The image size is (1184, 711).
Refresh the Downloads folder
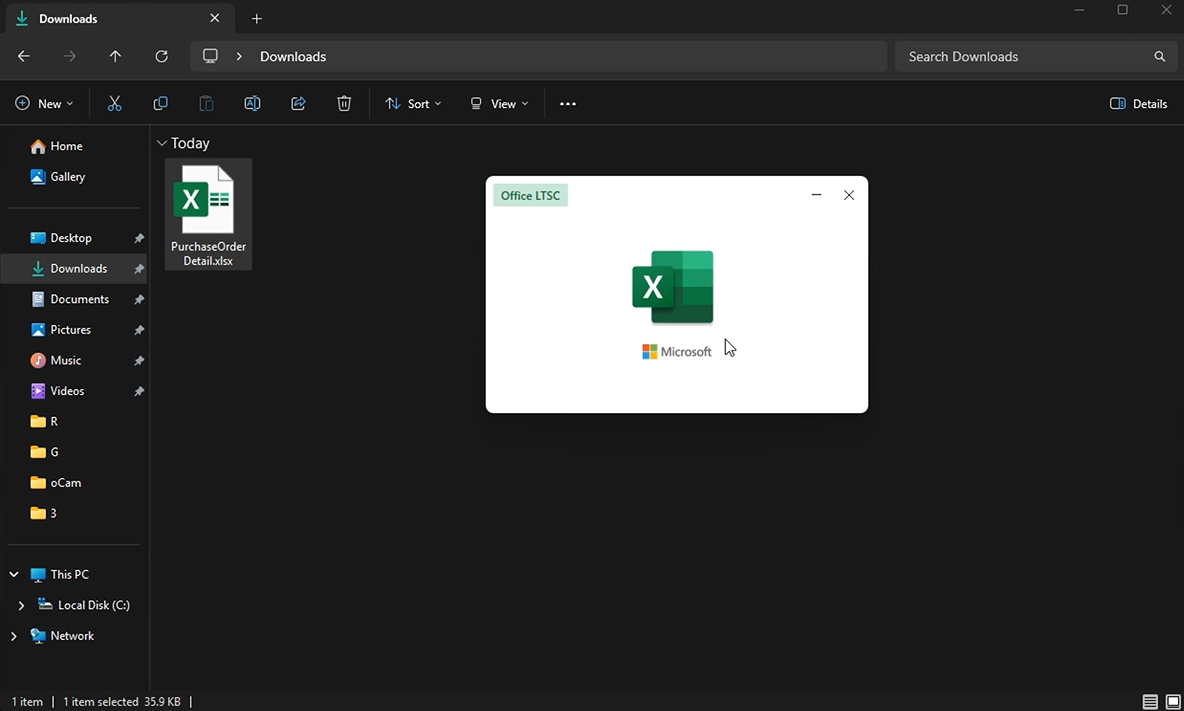[x=161, y=57]
